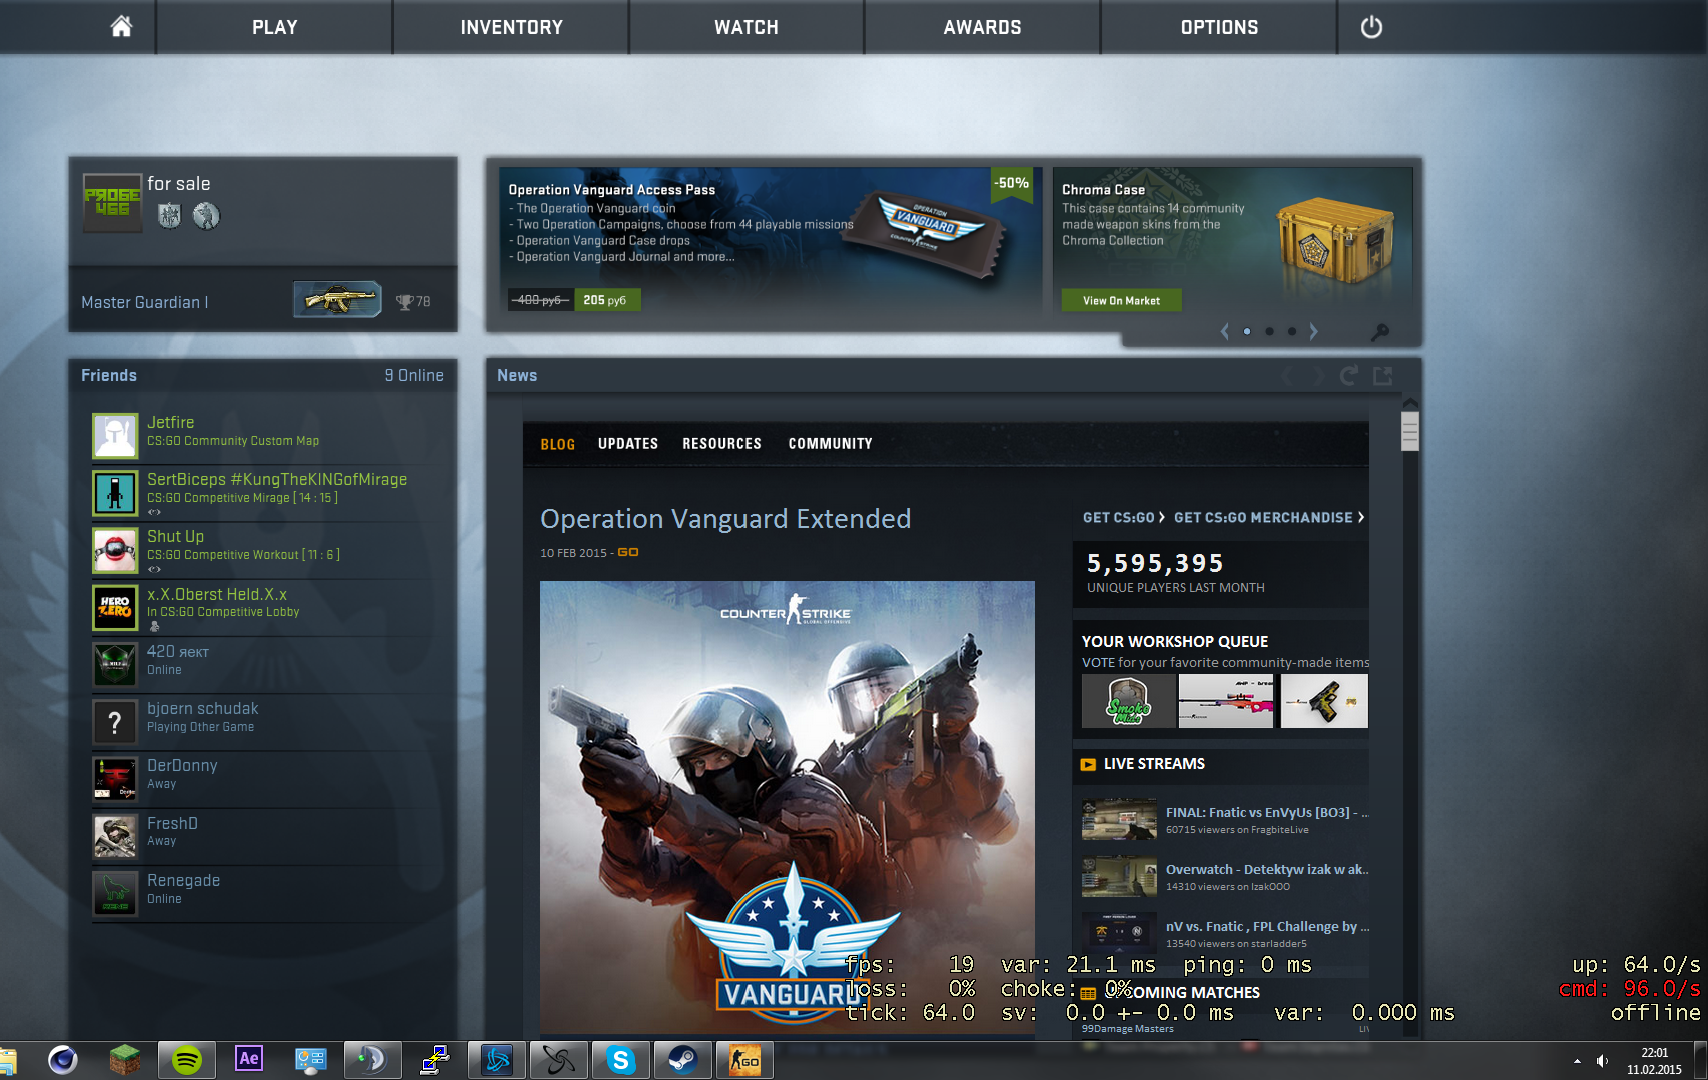1708x1080 pixels.
Task: Open nV vs. Fnatic FPL Challenge stream
Action: 1225,934
